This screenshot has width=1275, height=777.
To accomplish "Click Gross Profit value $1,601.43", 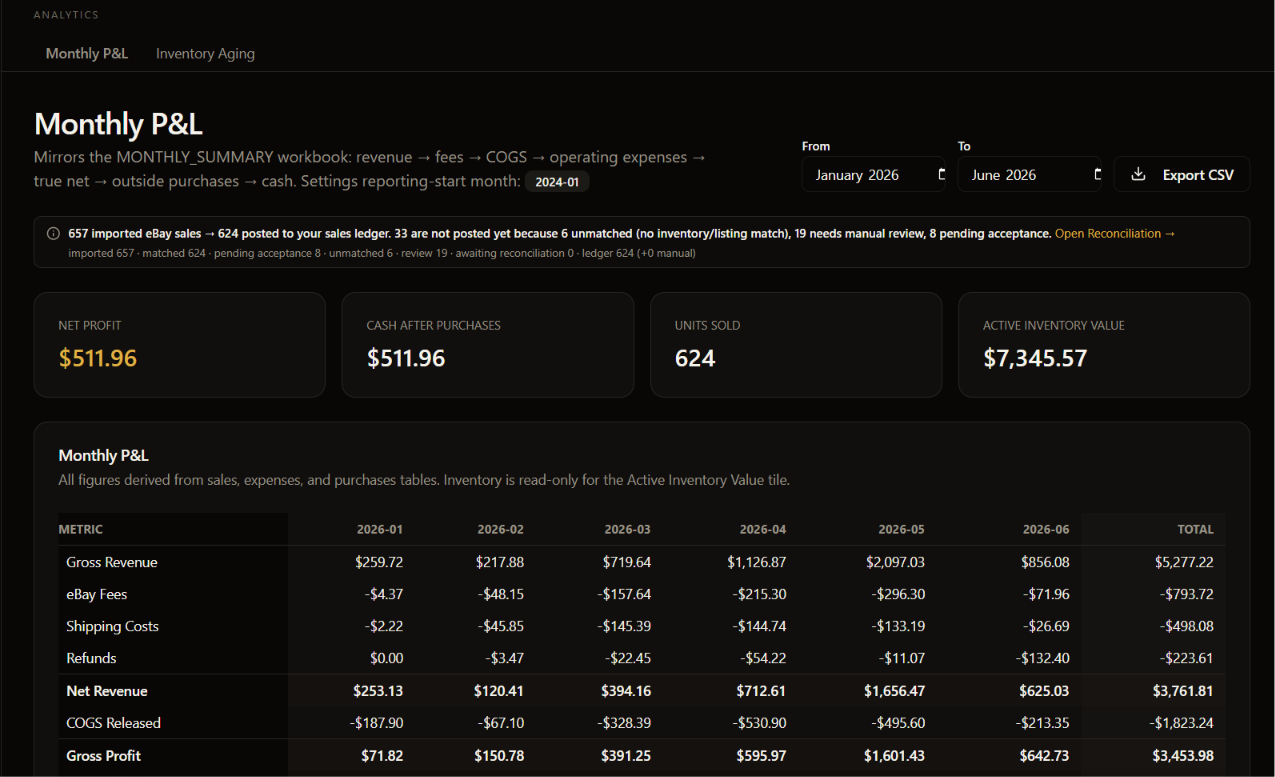I will pyautogui.click(x=895, y=756).
